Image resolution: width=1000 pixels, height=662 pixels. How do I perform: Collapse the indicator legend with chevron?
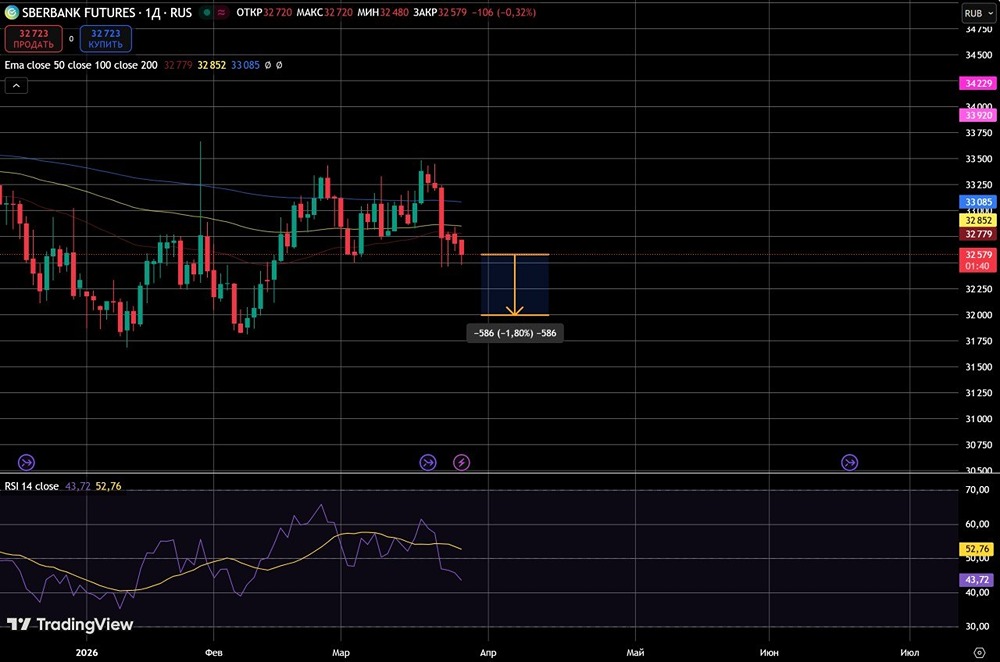click(16, 86)
